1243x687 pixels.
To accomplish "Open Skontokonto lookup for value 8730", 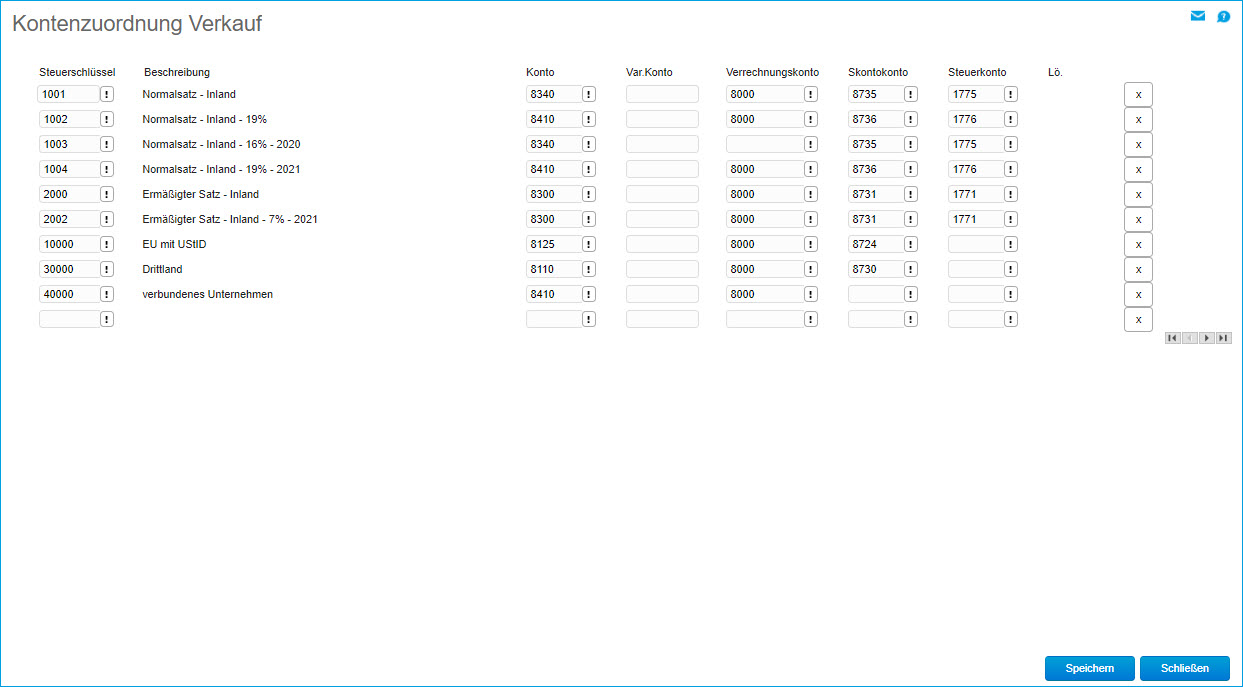I will click(x=911, y=269).
